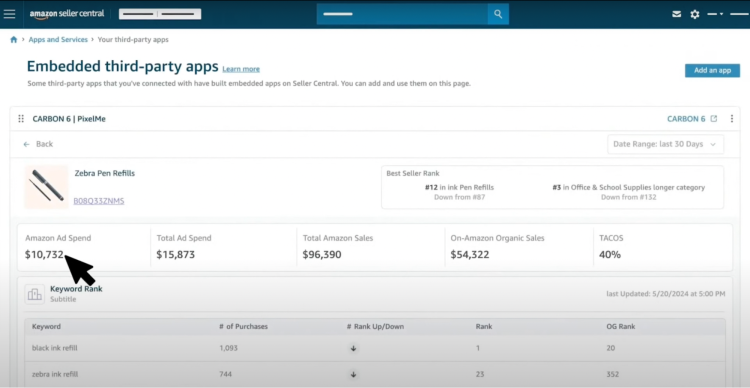Open the store selector in header
Viewport: 750px width, 388px height.
(x=160, y=14)
